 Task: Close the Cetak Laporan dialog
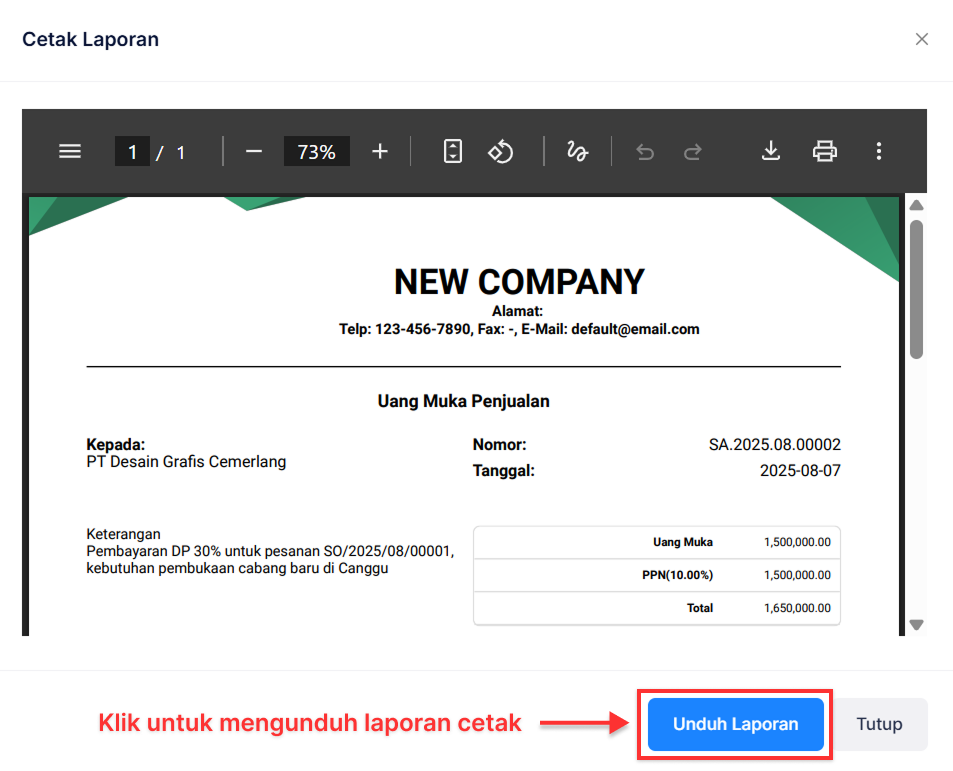[922, 39]
